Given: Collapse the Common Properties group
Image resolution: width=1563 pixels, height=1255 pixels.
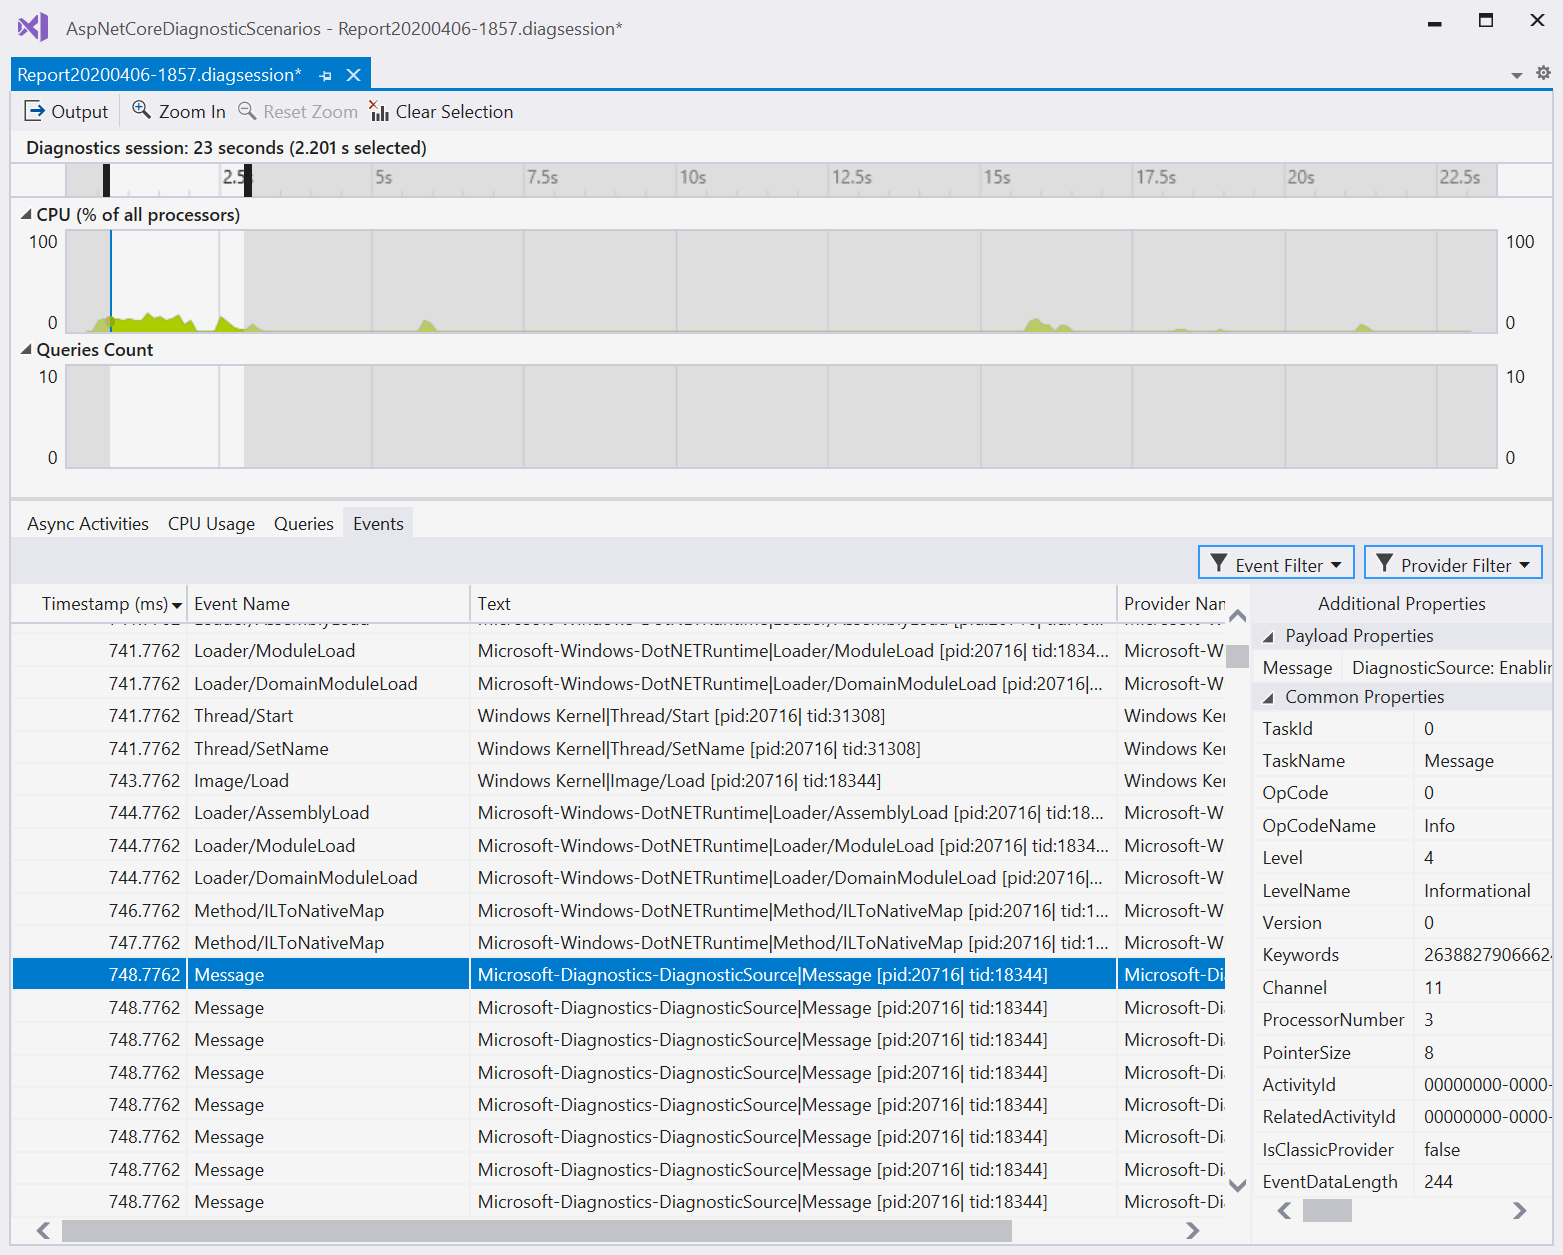Looking at the screenshot, I should 1268,696.
